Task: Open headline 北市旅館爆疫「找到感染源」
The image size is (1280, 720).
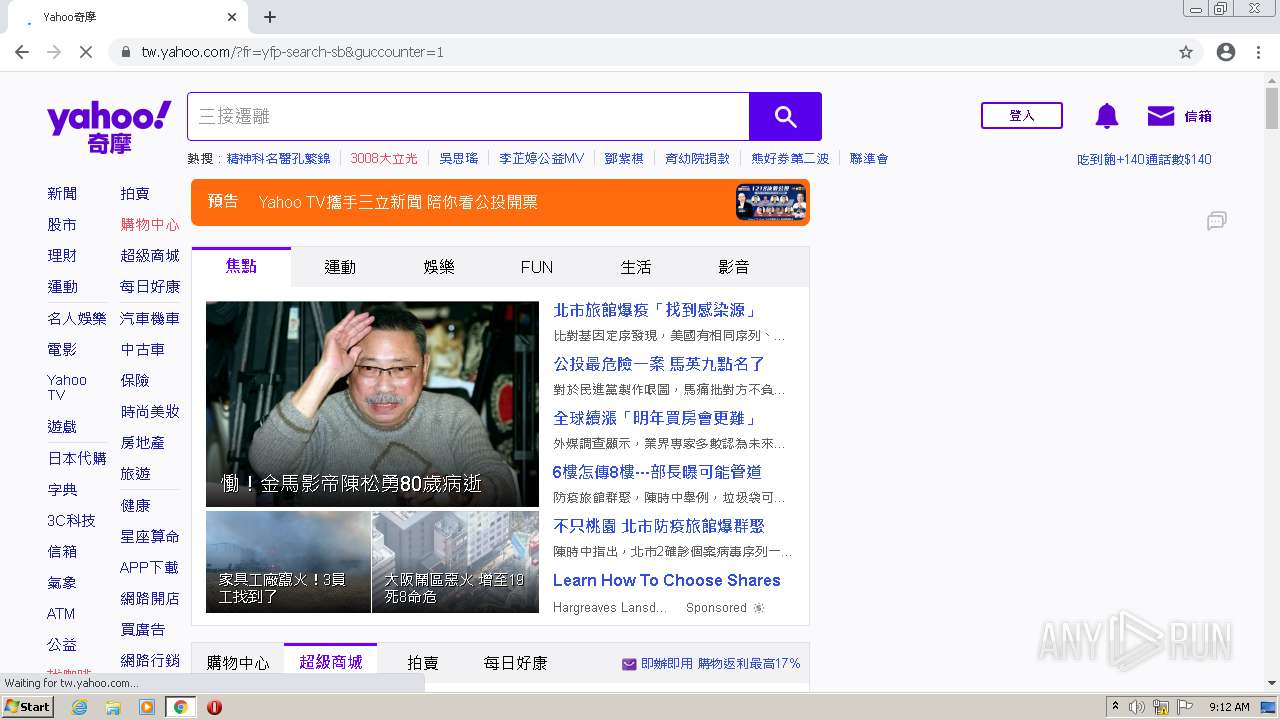Action: 656,311
